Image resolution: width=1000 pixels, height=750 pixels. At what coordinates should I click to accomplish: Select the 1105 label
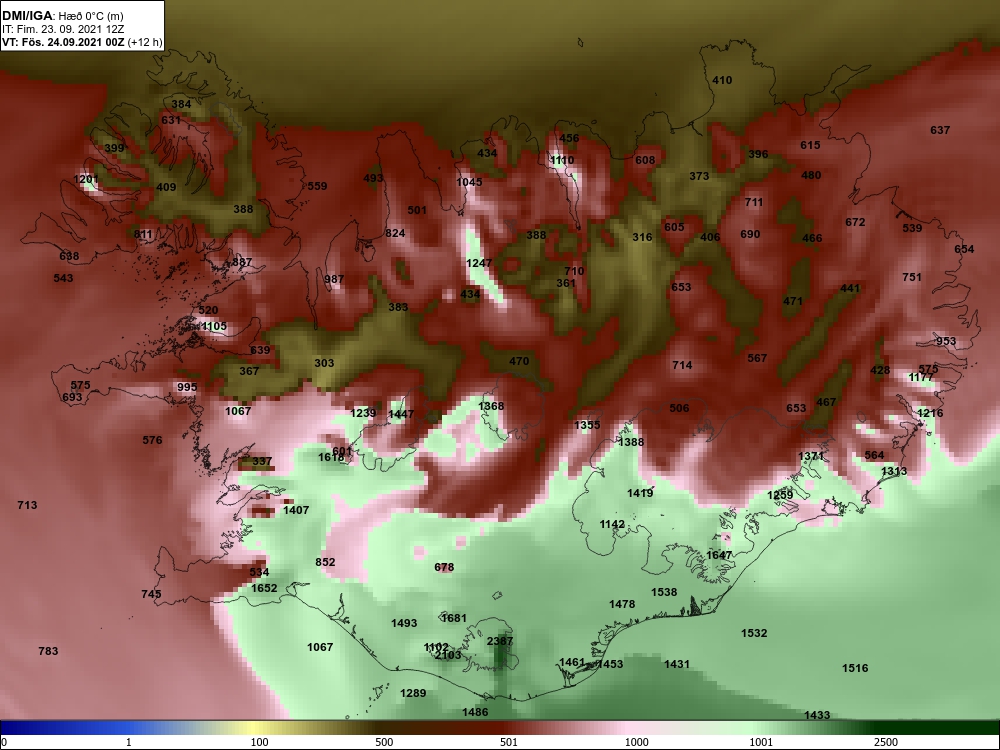[x=214, y=327]
